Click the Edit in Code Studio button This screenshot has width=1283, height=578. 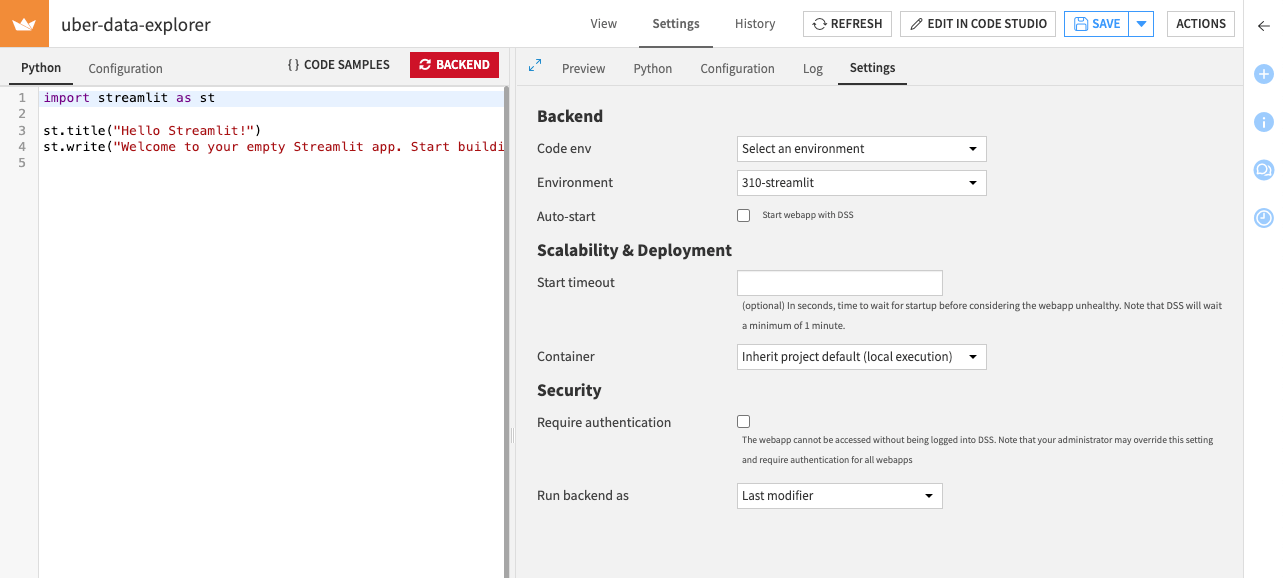click(977, 24)
